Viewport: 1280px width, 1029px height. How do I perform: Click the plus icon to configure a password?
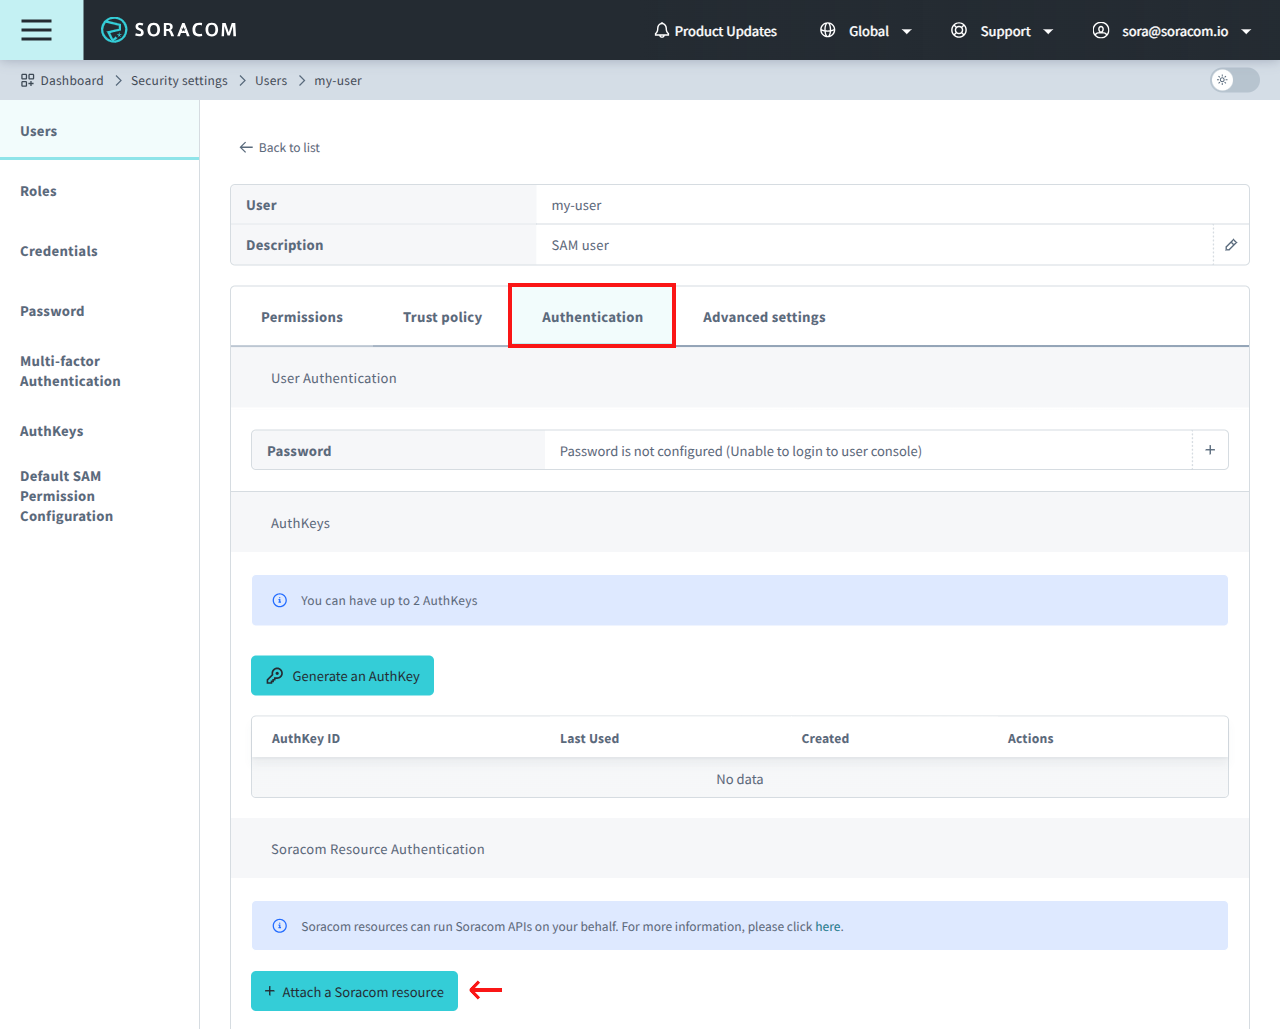pos(1210,449)
